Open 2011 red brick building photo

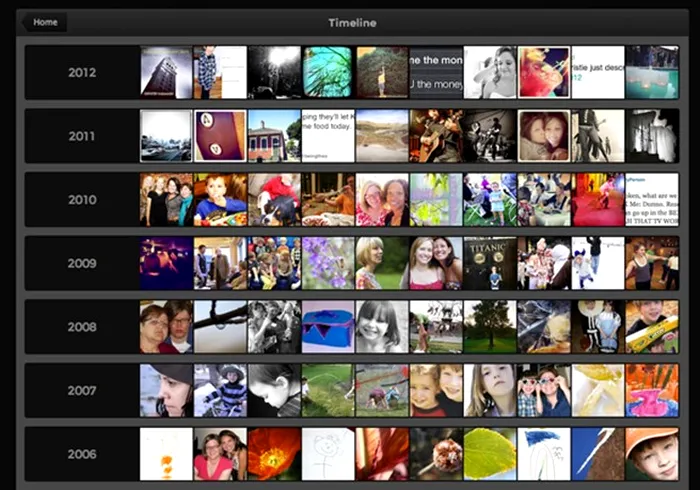(274, 136)
